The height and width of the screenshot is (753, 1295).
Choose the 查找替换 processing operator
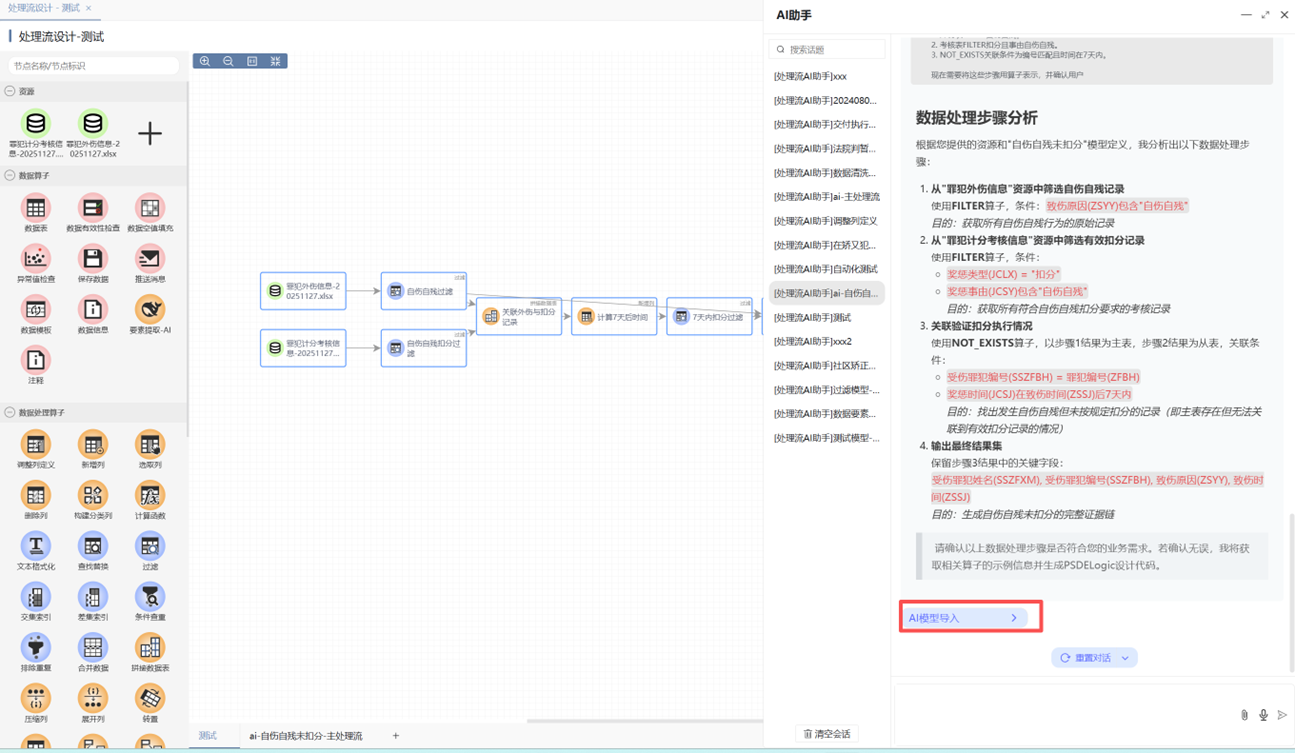[93, 547]
